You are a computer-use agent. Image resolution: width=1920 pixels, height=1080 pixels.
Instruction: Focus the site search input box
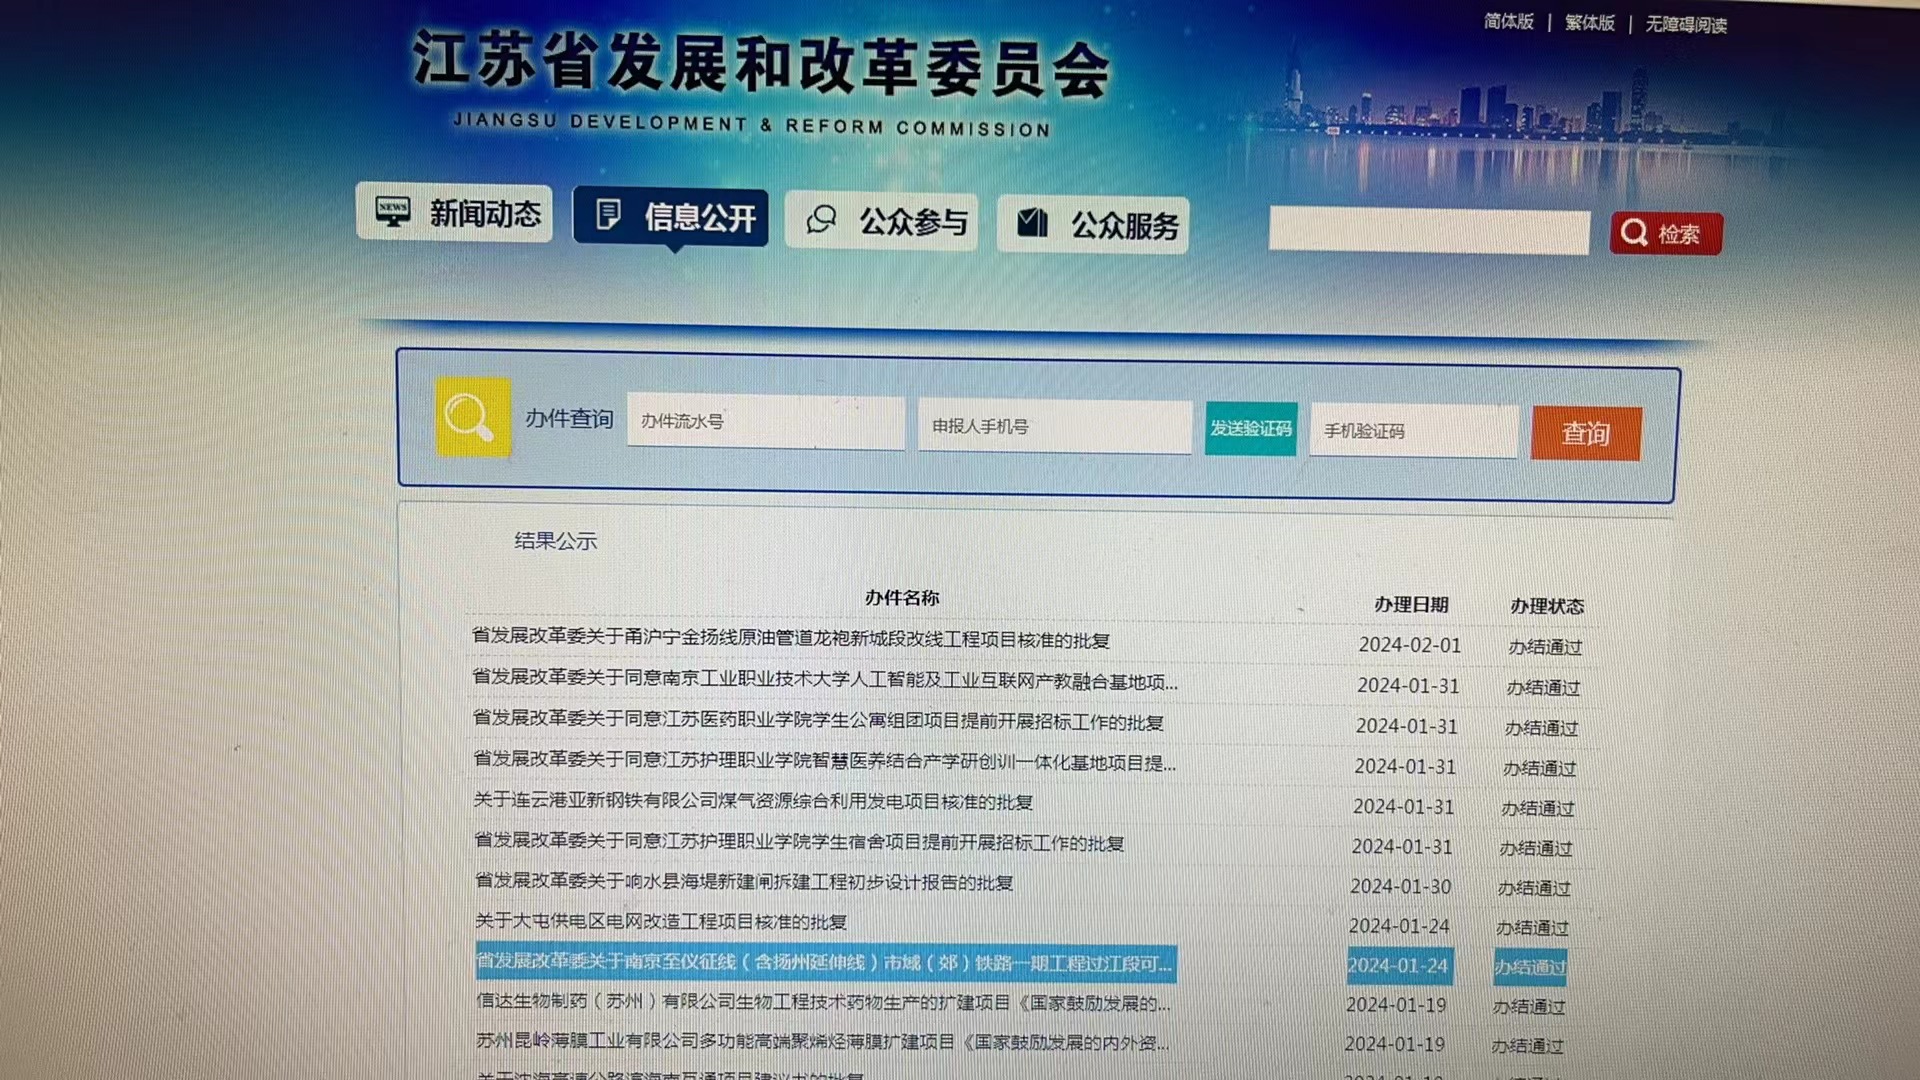tap(1429, 231)
